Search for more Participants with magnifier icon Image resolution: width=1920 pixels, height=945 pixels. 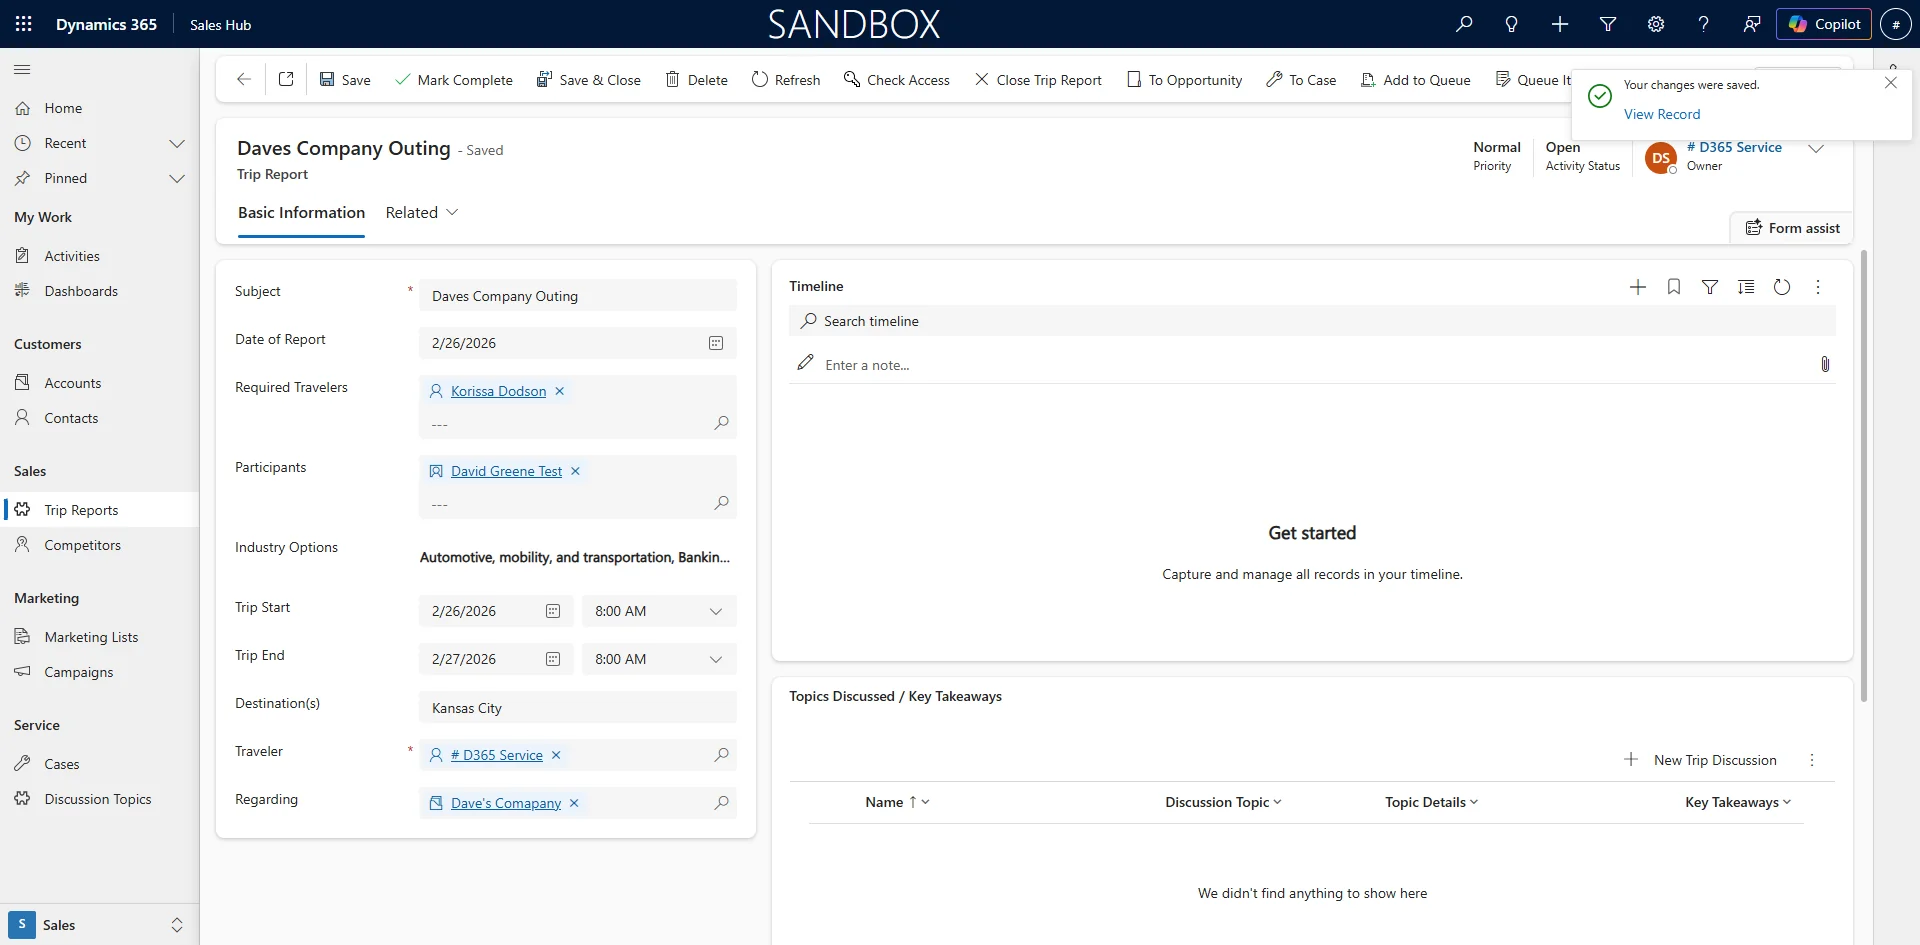pyautogui.click(x=722, y=503)
